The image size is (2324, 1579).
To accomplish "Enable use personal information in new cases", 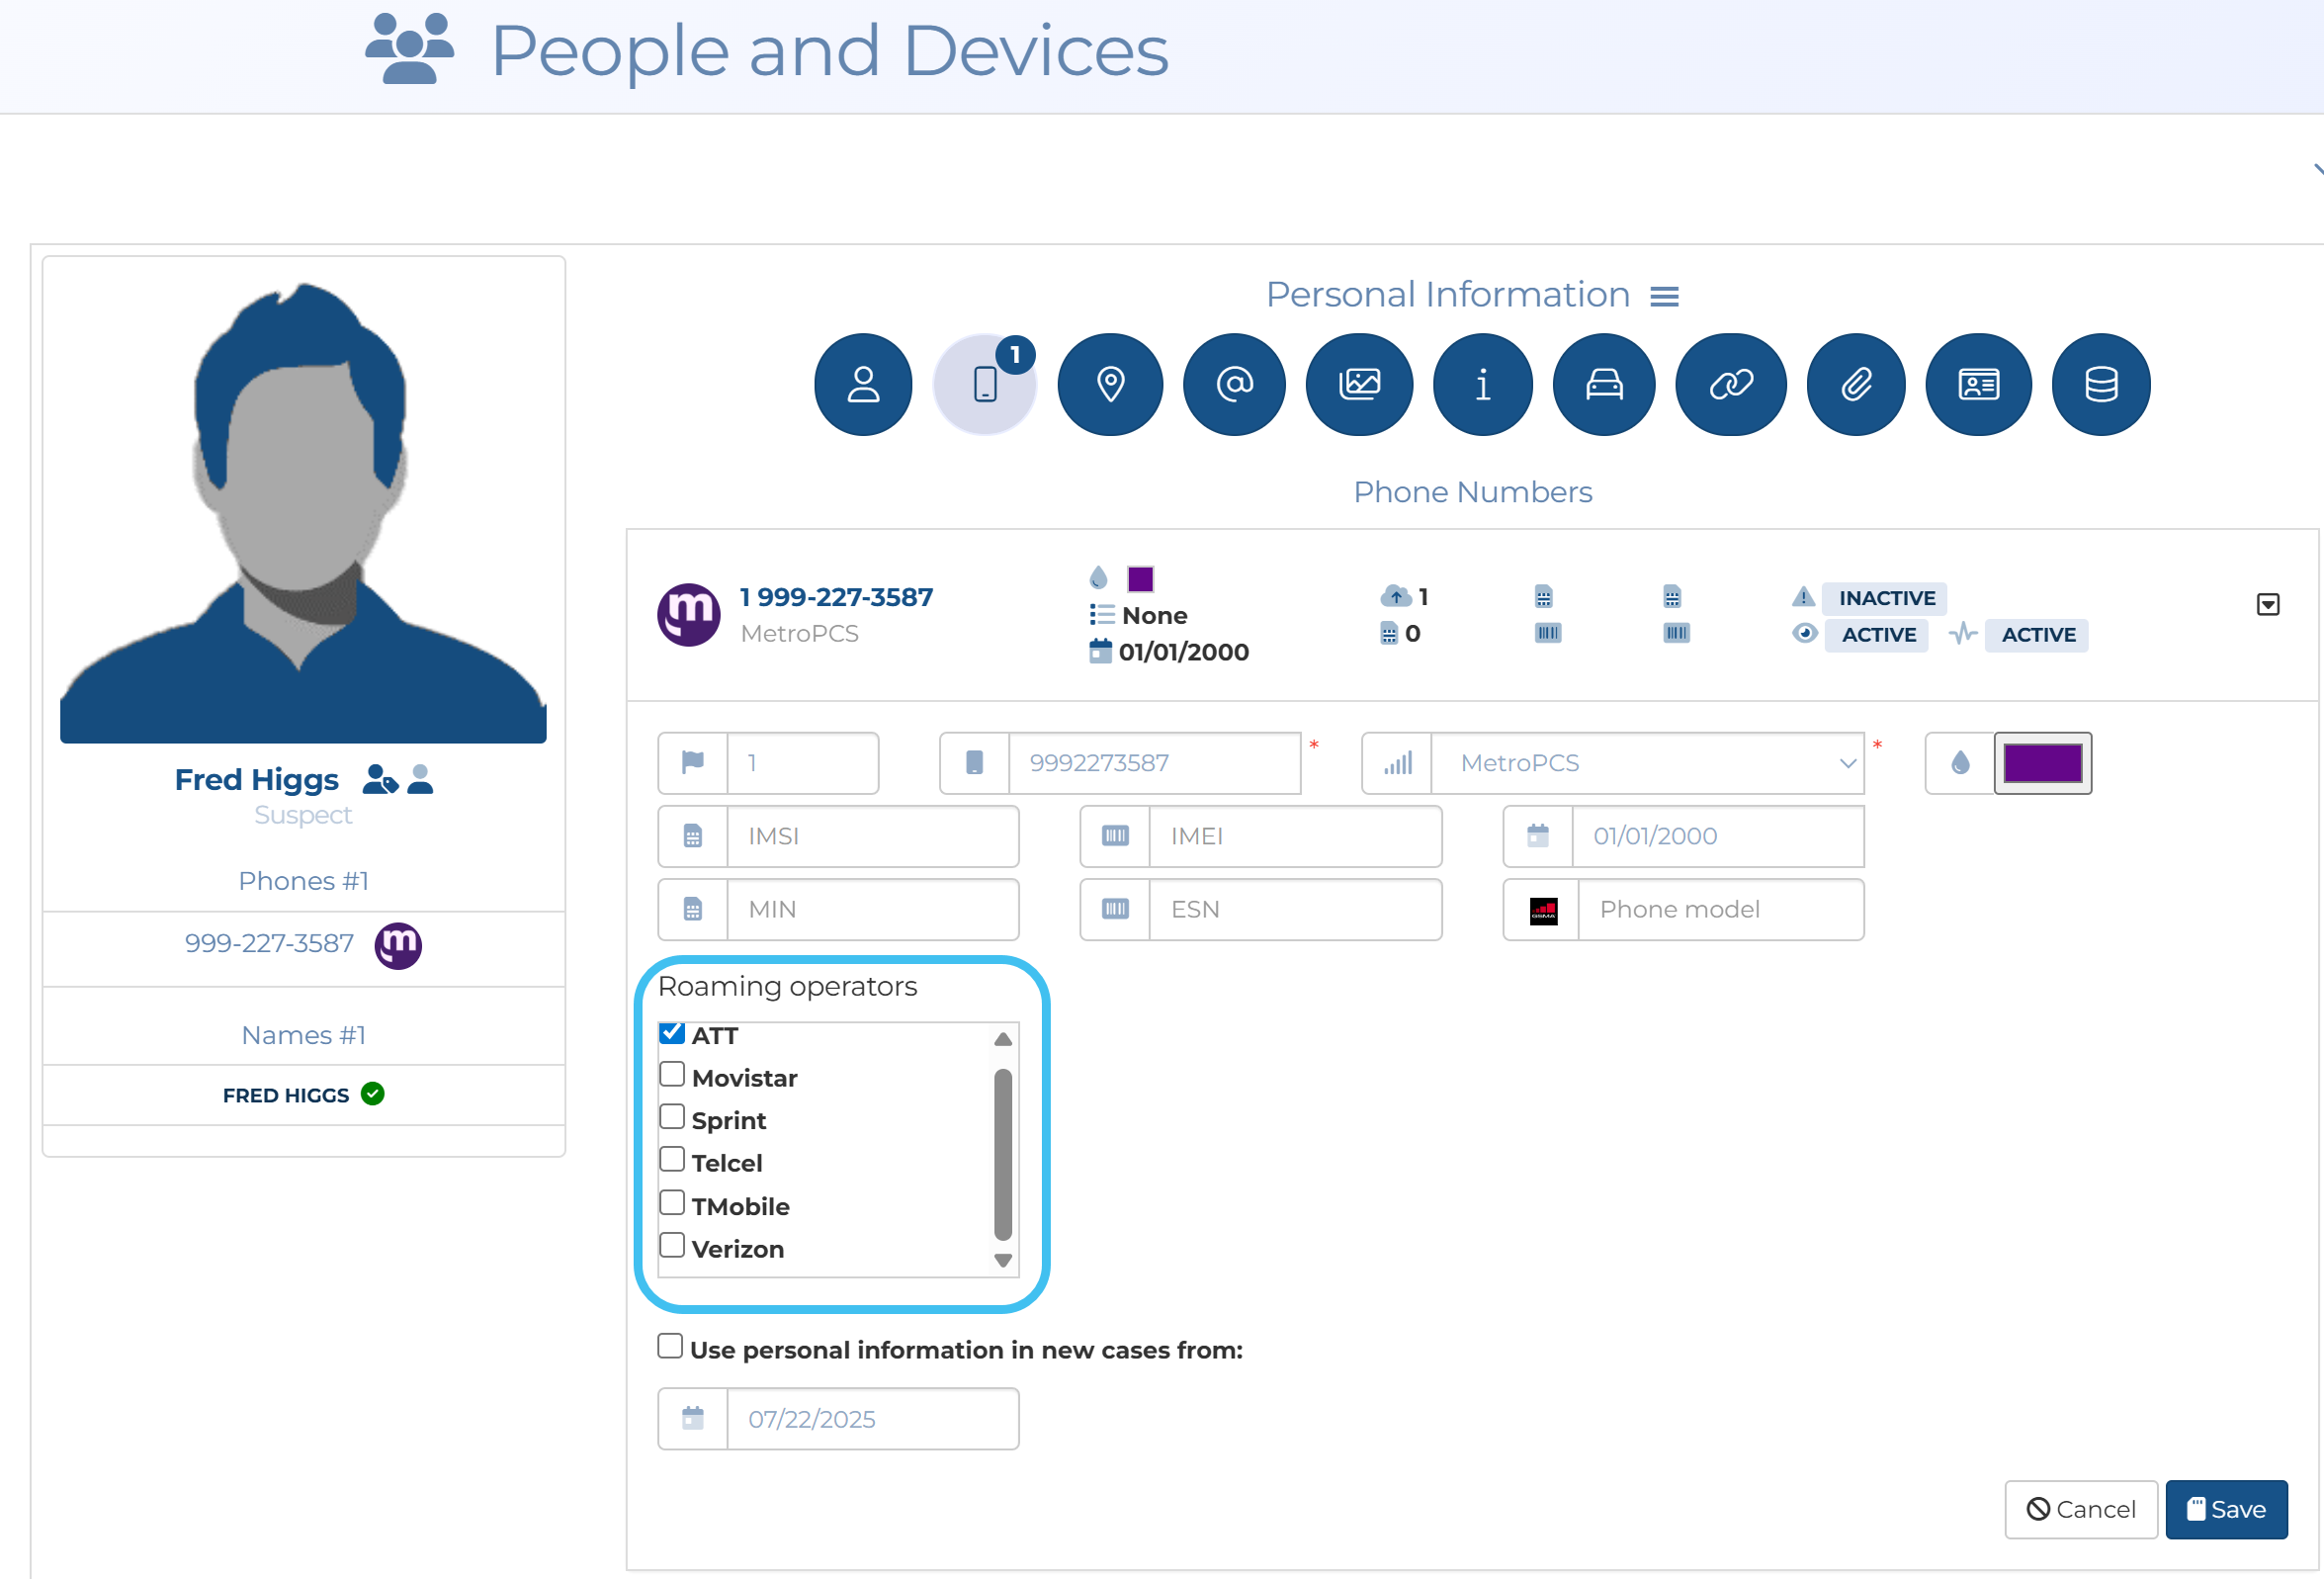I will coord(670,1346).
